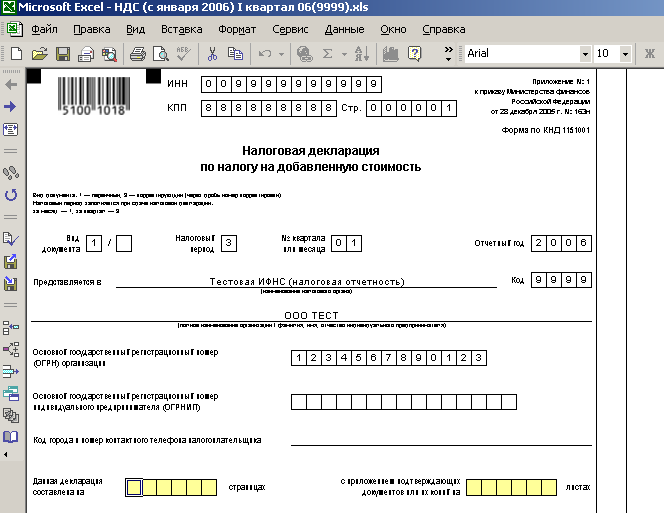Image resolution: width=664 pixels, height=513 pixels.
Task: Apply bold formatting with Ж button
Action: (650, 54)
